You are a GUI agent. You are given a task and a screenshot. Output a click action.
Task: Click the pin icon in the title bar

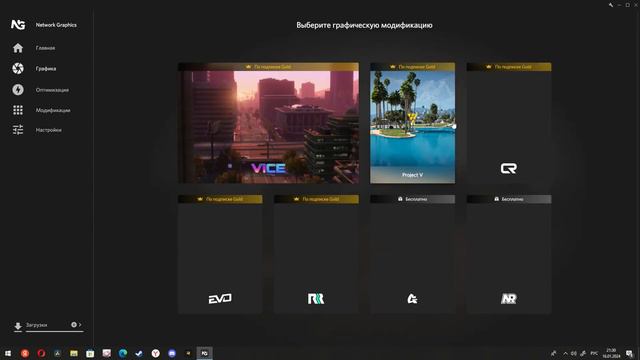point(611,5)
